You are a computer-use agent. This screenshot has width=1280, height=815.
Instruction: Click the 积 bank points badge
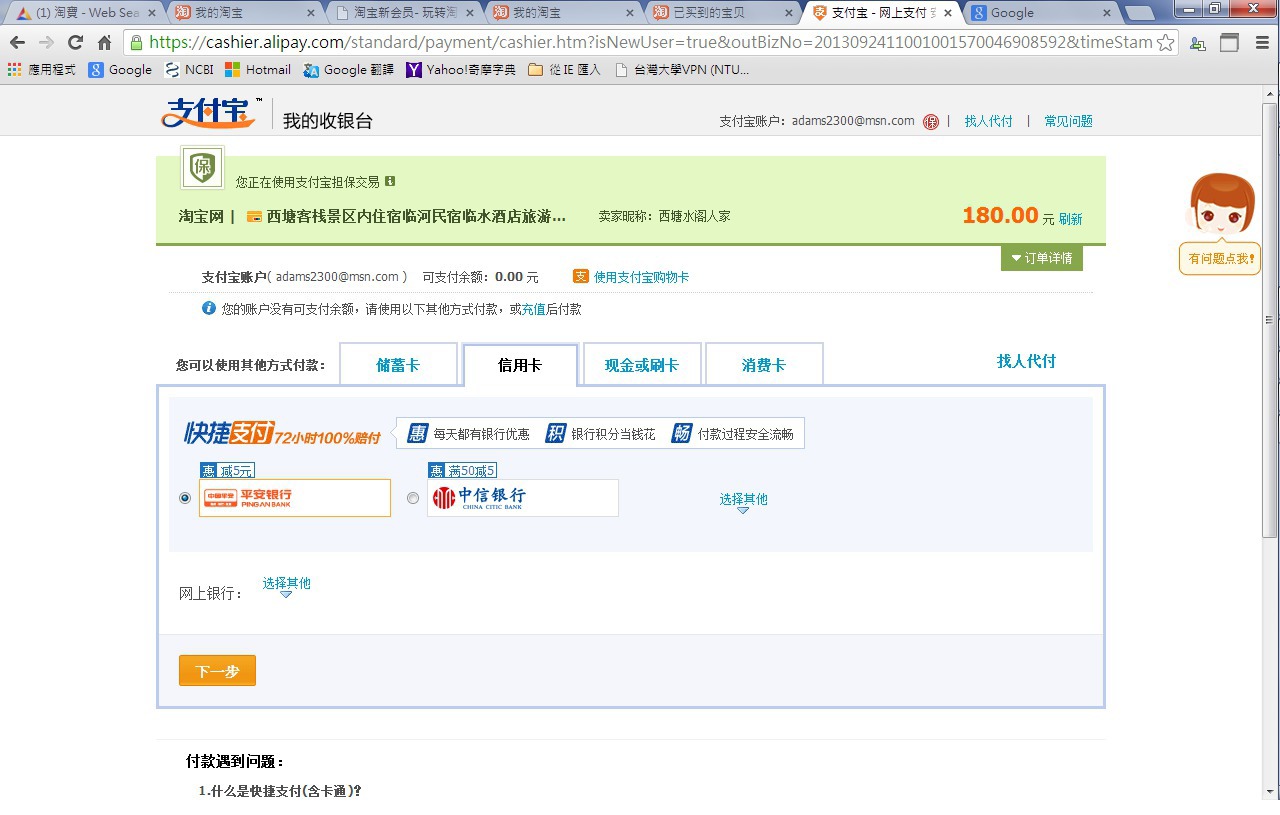555,433
